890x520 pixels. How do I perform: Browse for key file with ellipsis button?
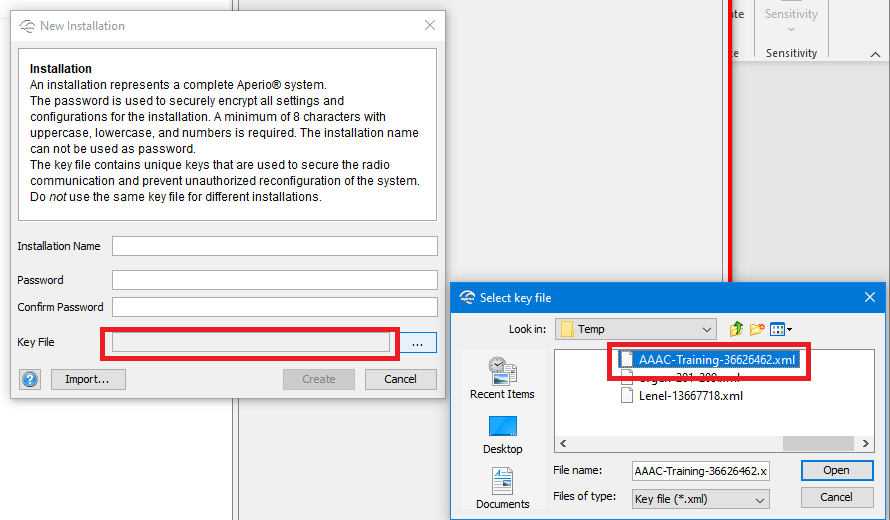(418, 343)
